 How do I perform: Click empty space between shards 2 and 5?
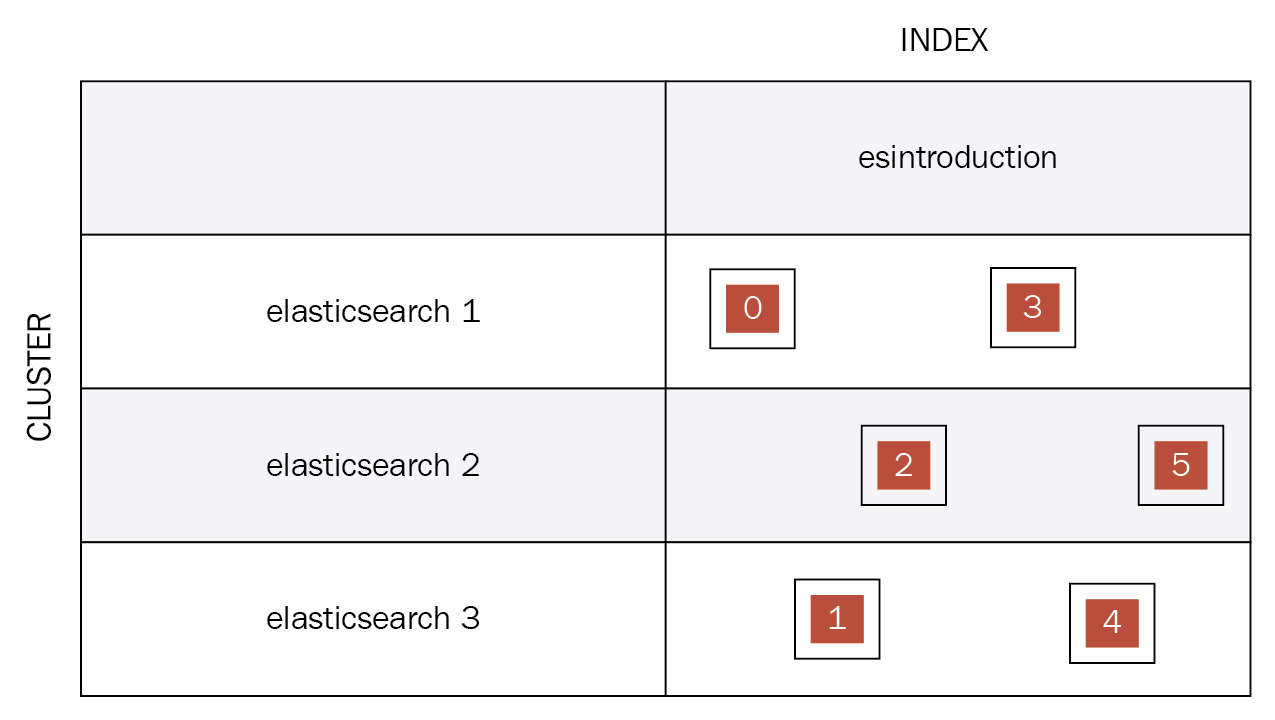(1042, 465)
